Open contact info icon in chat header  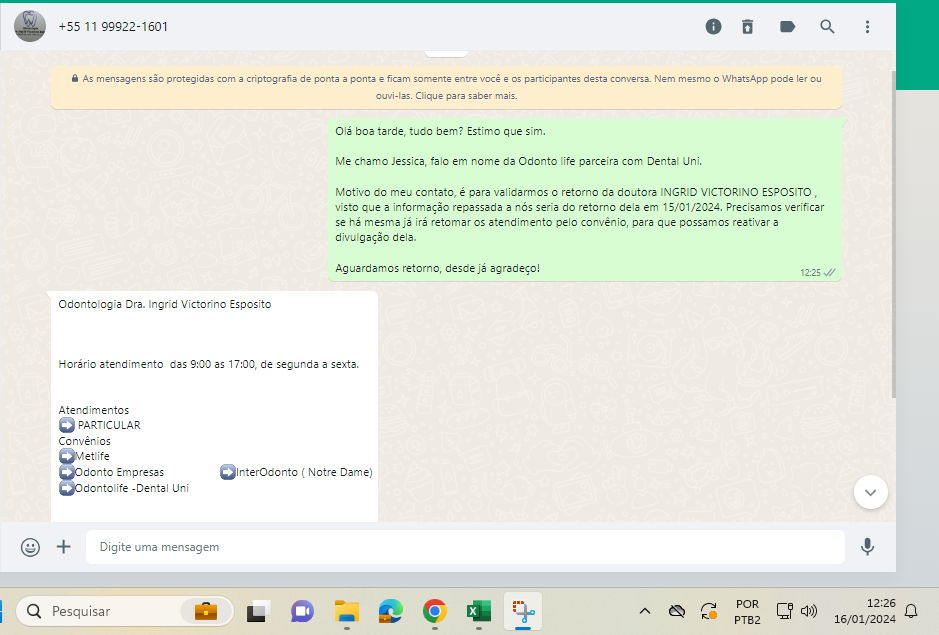713,26
